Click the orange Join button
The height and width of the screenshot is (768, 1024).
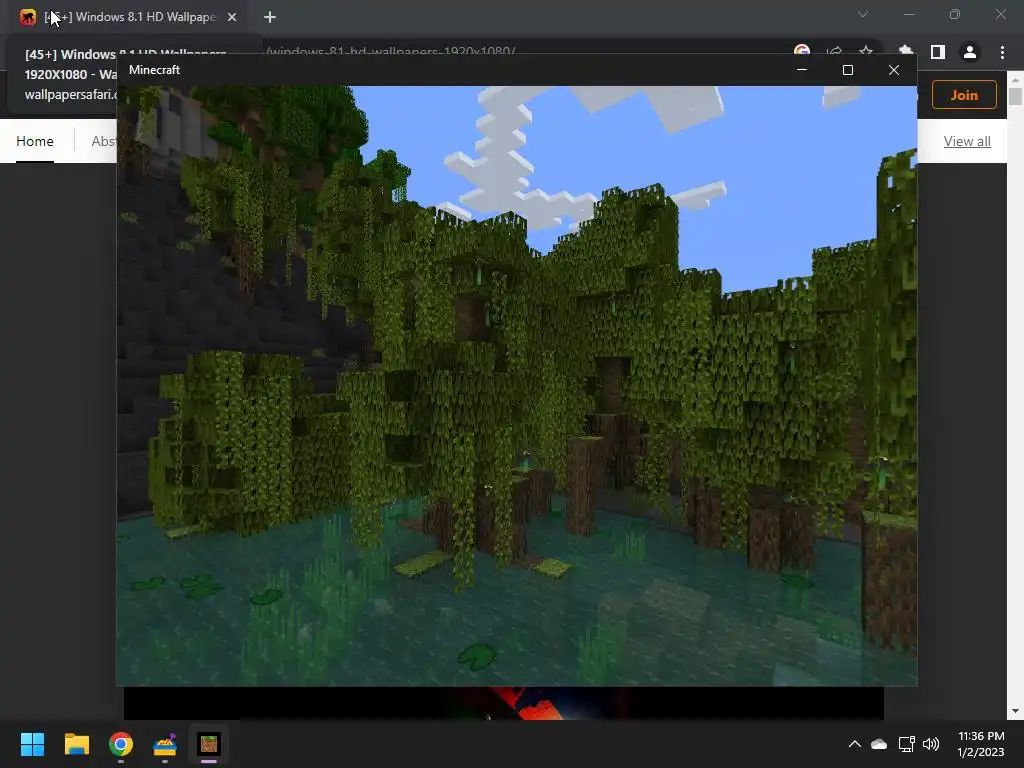tap(964, 95)
